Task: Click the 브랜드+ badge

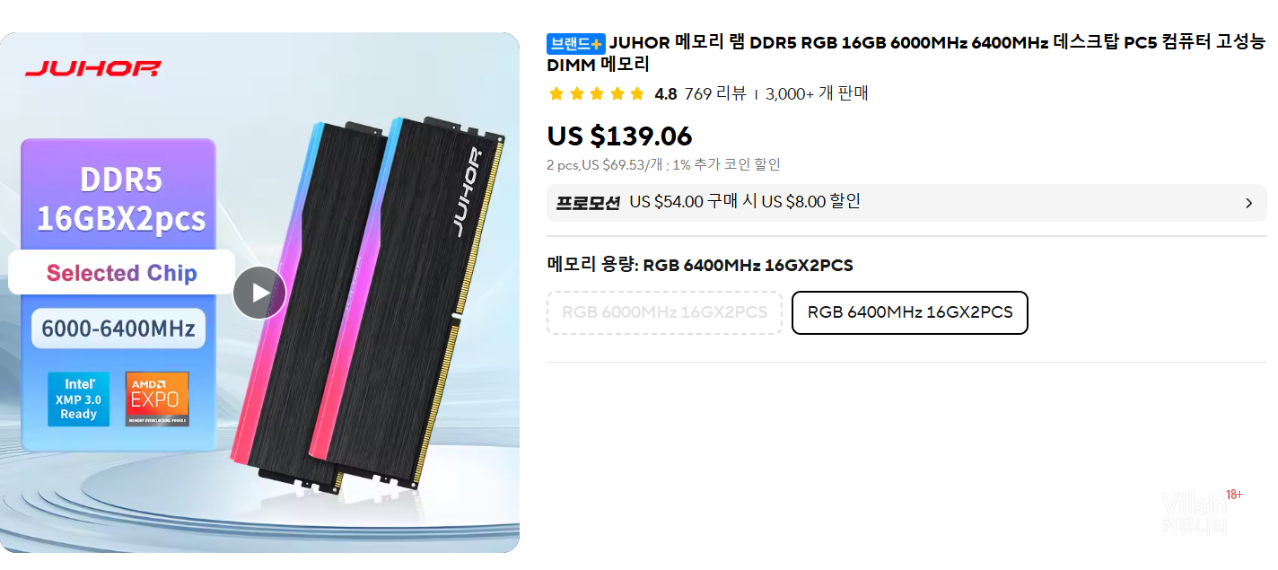Action: [x=576, y=43]
